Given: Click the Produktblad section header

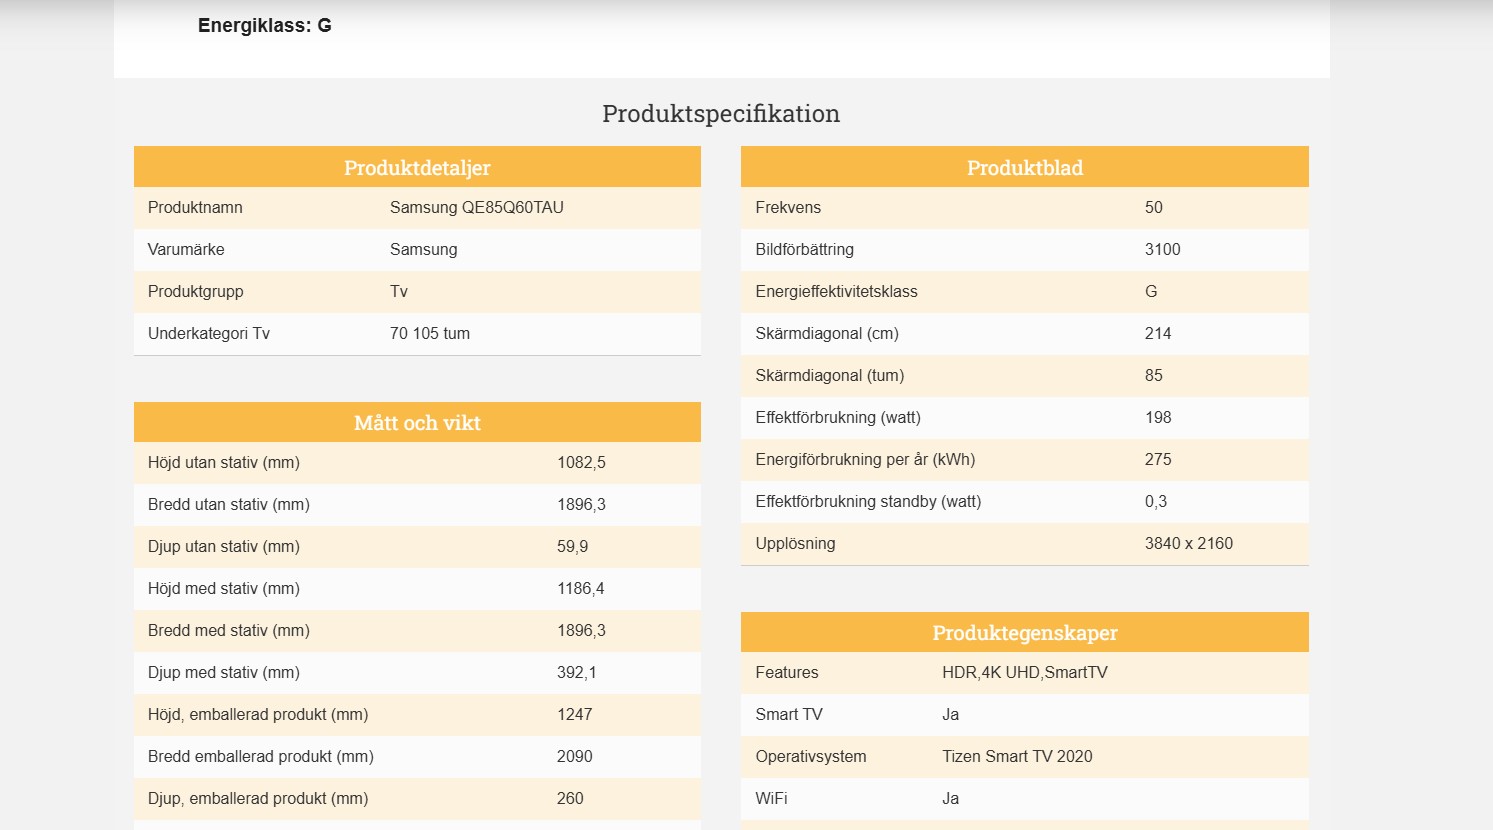Looking at the screenshot, I should 1024,168.
